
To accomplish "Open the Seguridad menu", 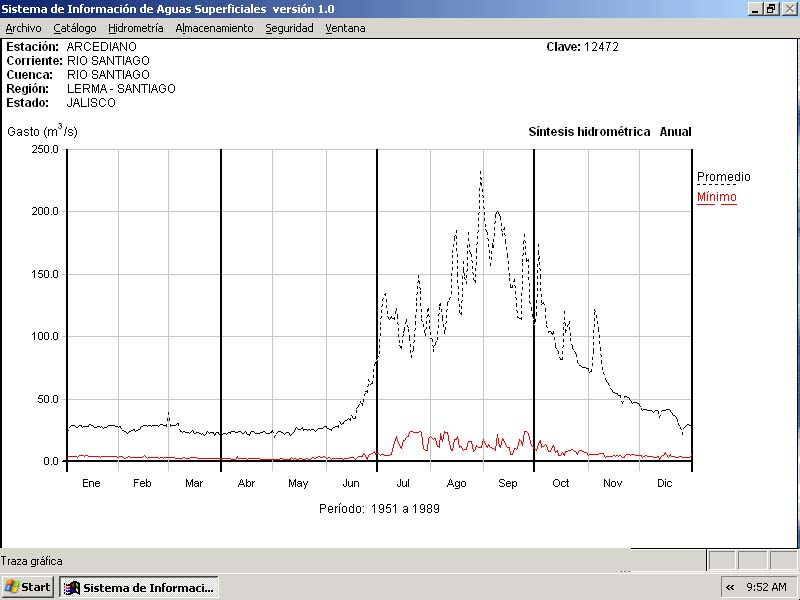I will [289, 28].
